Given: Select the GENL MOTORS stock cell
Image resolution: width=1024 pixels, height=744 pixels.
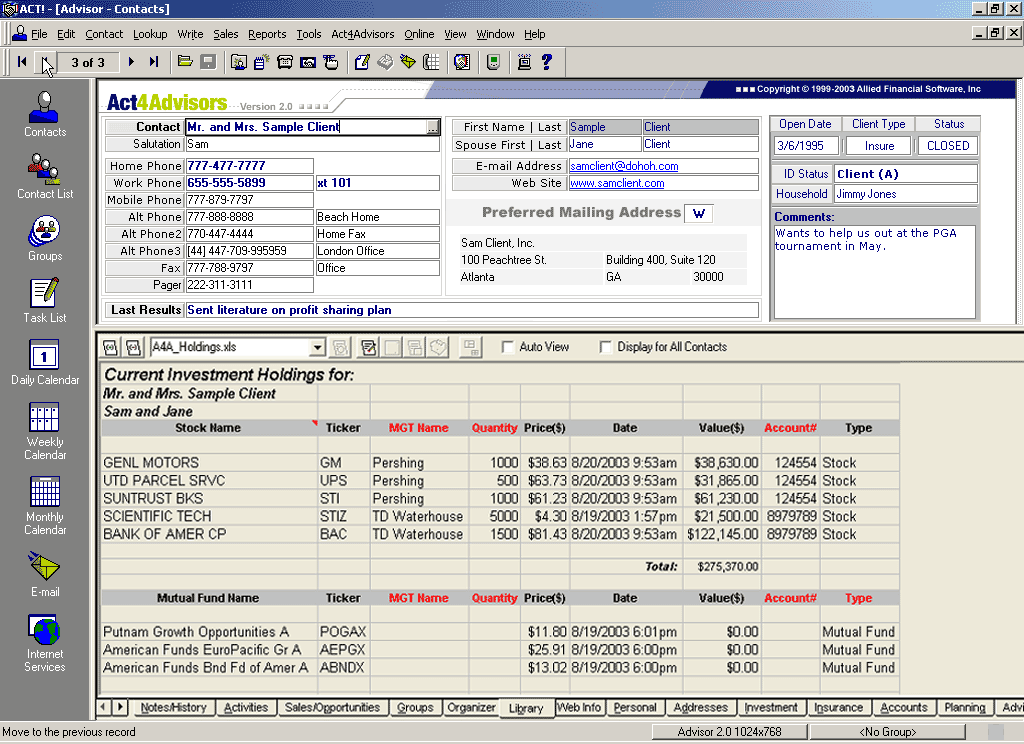Looking at the screenshot, I should tap(209, 463).
